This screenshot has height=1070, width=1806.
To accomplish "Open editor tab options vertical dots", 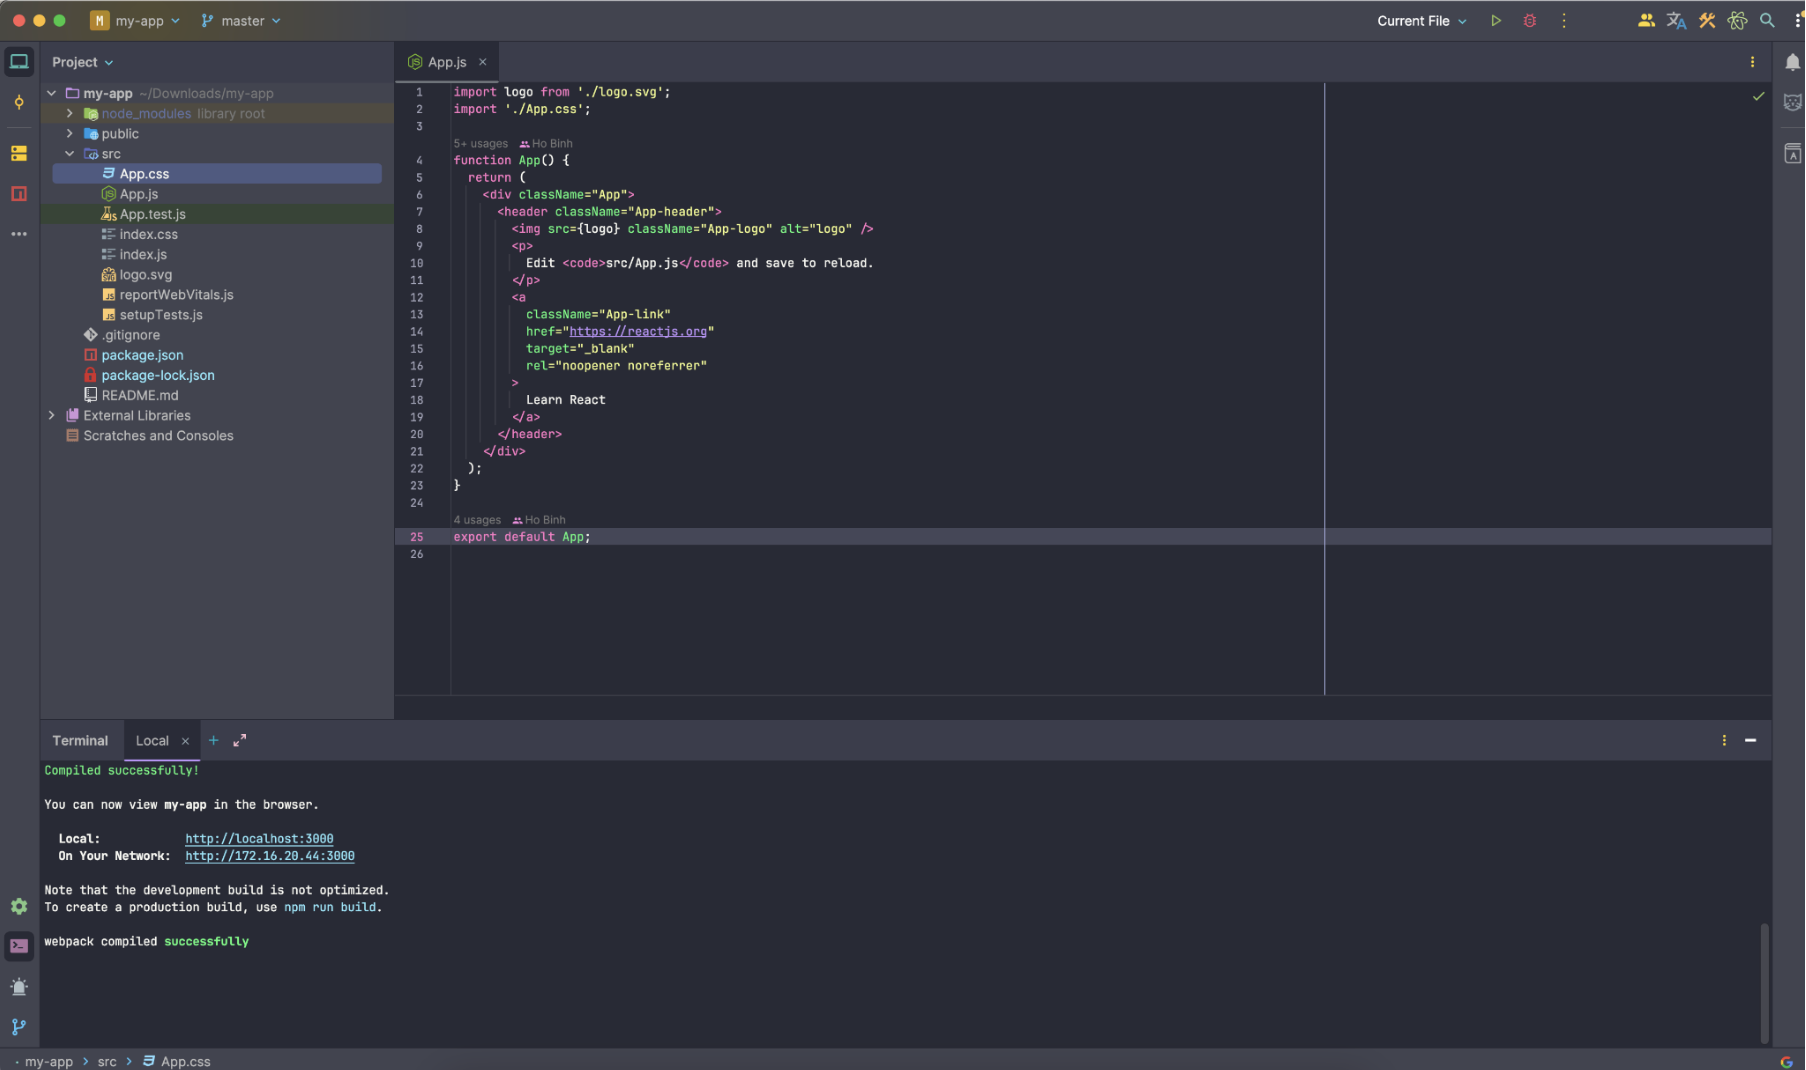I will [x=1752, y=62].
